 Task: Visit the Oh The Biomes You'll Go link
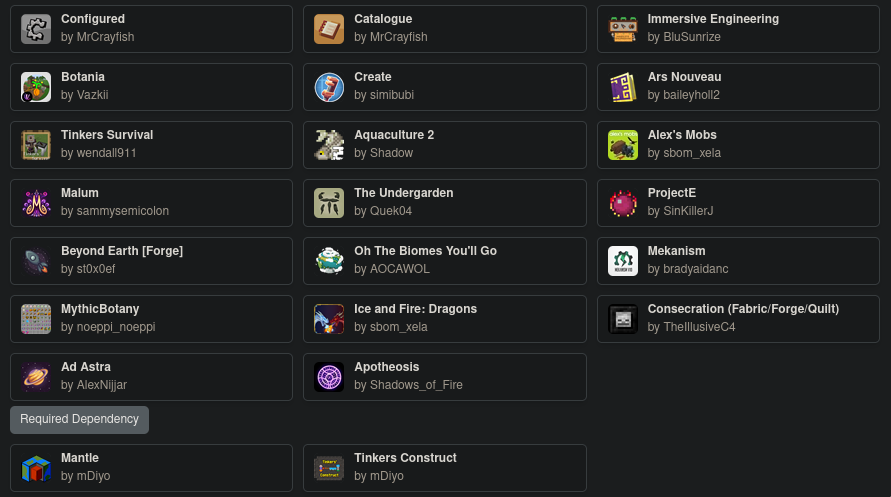point(425,251)
